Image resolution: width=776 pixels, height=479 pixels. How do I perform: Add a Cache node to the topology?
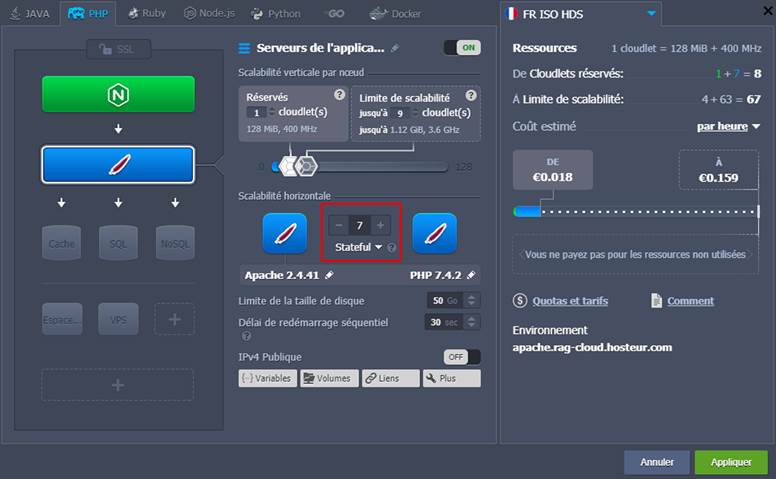click(x=62, y=243)
